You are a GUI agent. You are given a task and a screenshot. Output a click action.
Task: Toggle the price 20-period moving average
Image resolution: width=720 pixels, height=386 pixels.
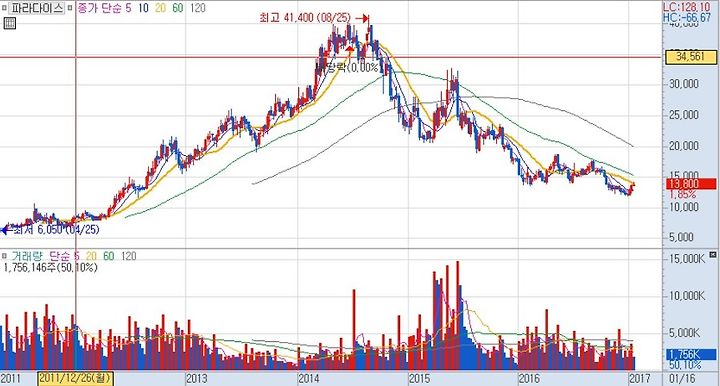[x=160, y=8]
